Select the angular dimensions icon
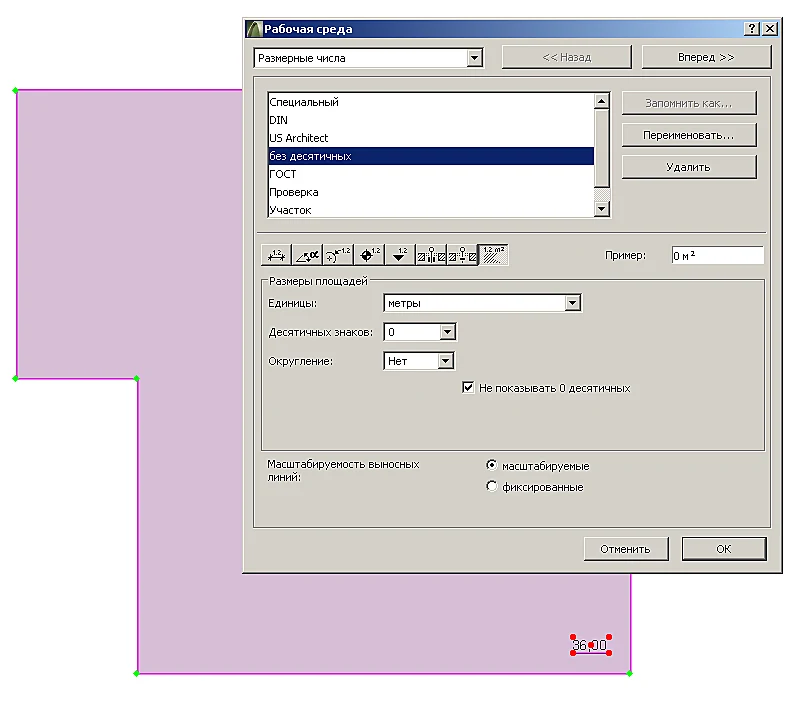The height and width of the screenshot is (710, 804). 307,255
